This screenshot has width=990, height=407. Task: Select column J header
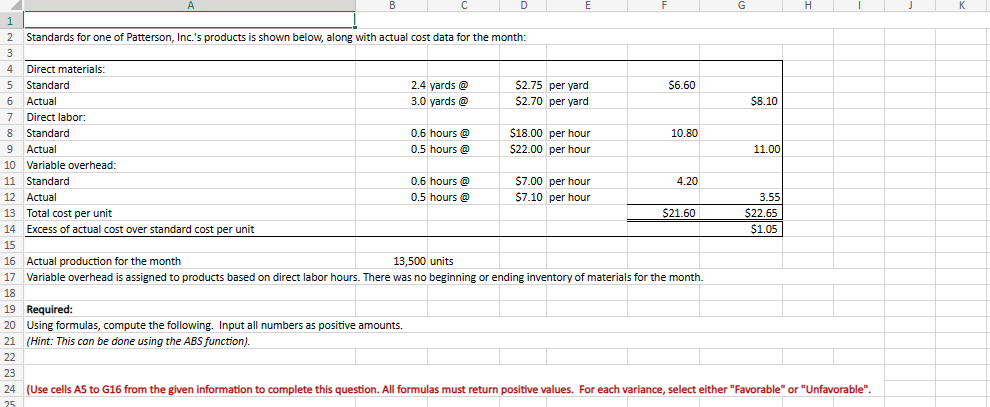point(909,6)
